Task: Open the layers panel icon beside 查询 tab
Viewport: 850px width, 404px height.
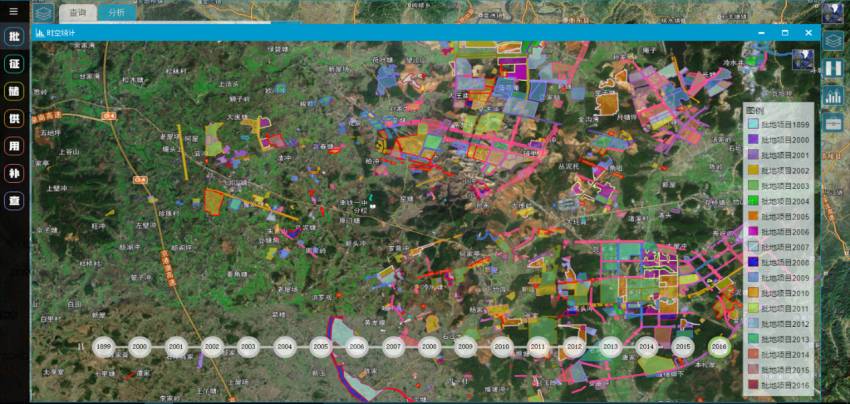Action: [x=44, y=12]
